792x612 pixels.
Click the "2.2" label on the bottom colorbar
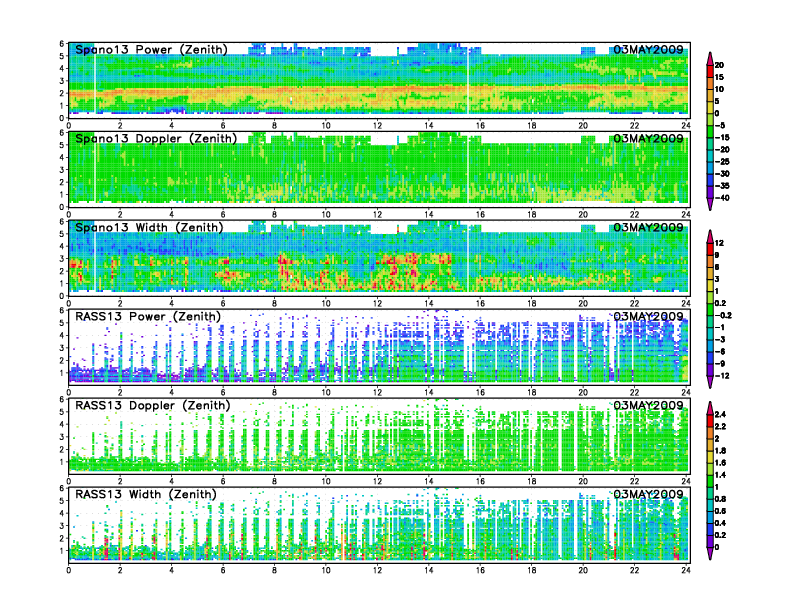[x=721, y=426]
